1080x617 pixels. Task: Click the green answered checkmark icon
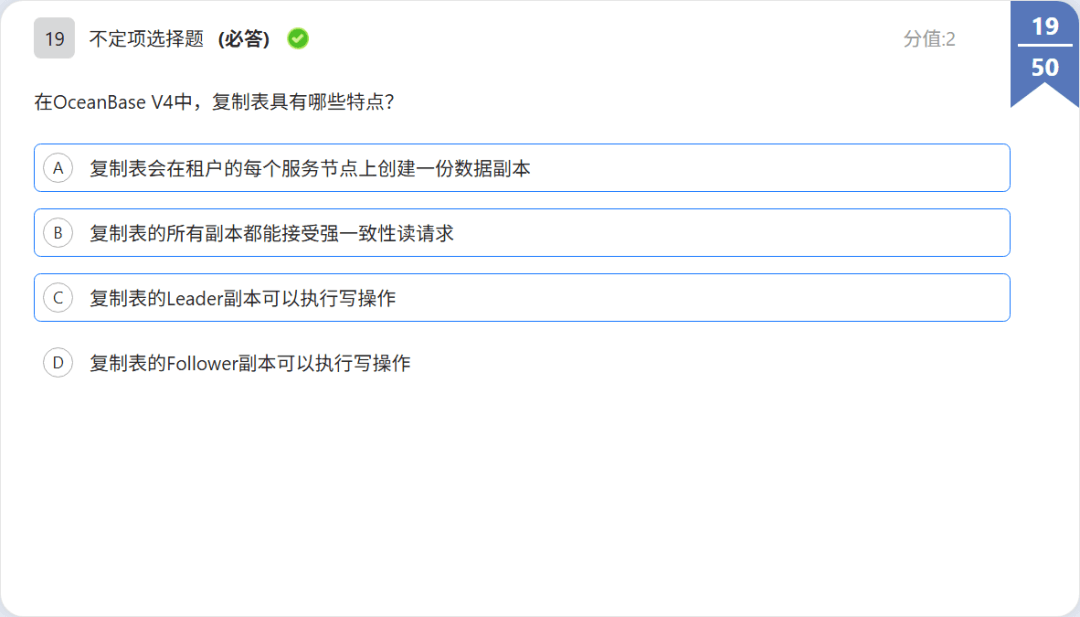click(298, 39)
